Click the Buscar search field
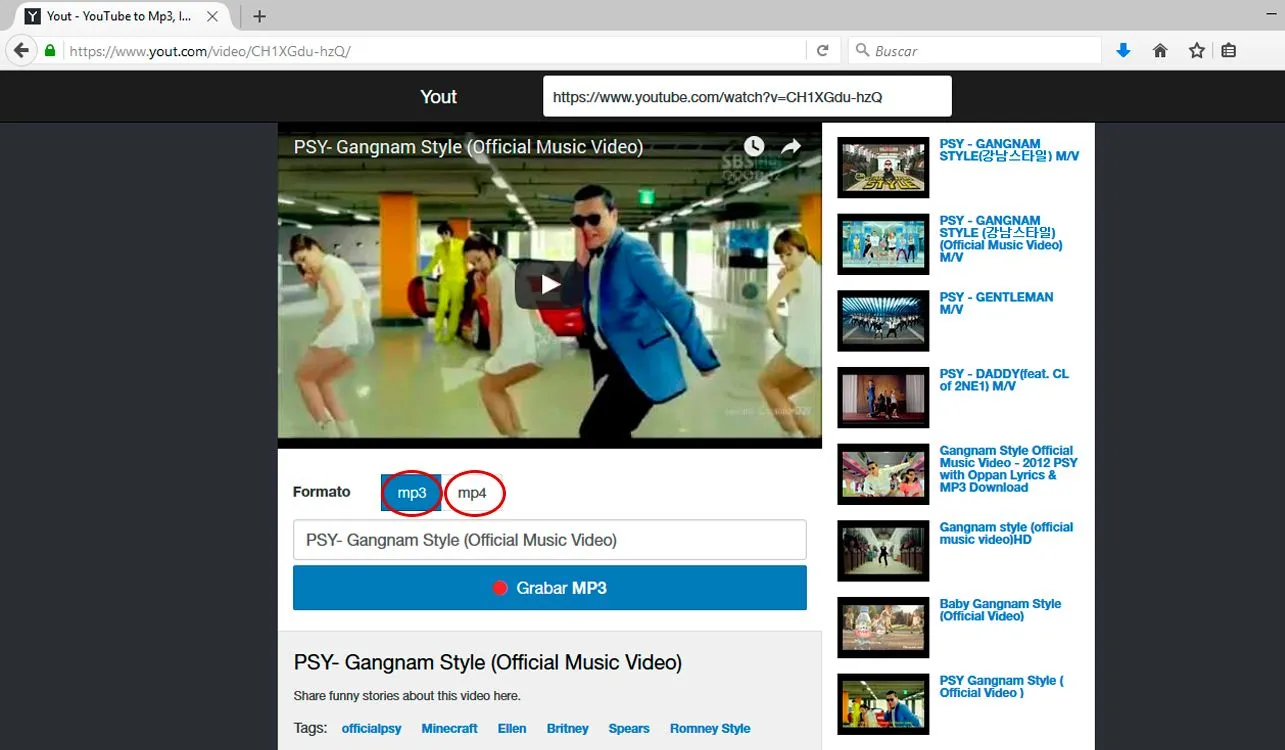The width and height of the screenshot is (1285, 750). pos(975,50)
